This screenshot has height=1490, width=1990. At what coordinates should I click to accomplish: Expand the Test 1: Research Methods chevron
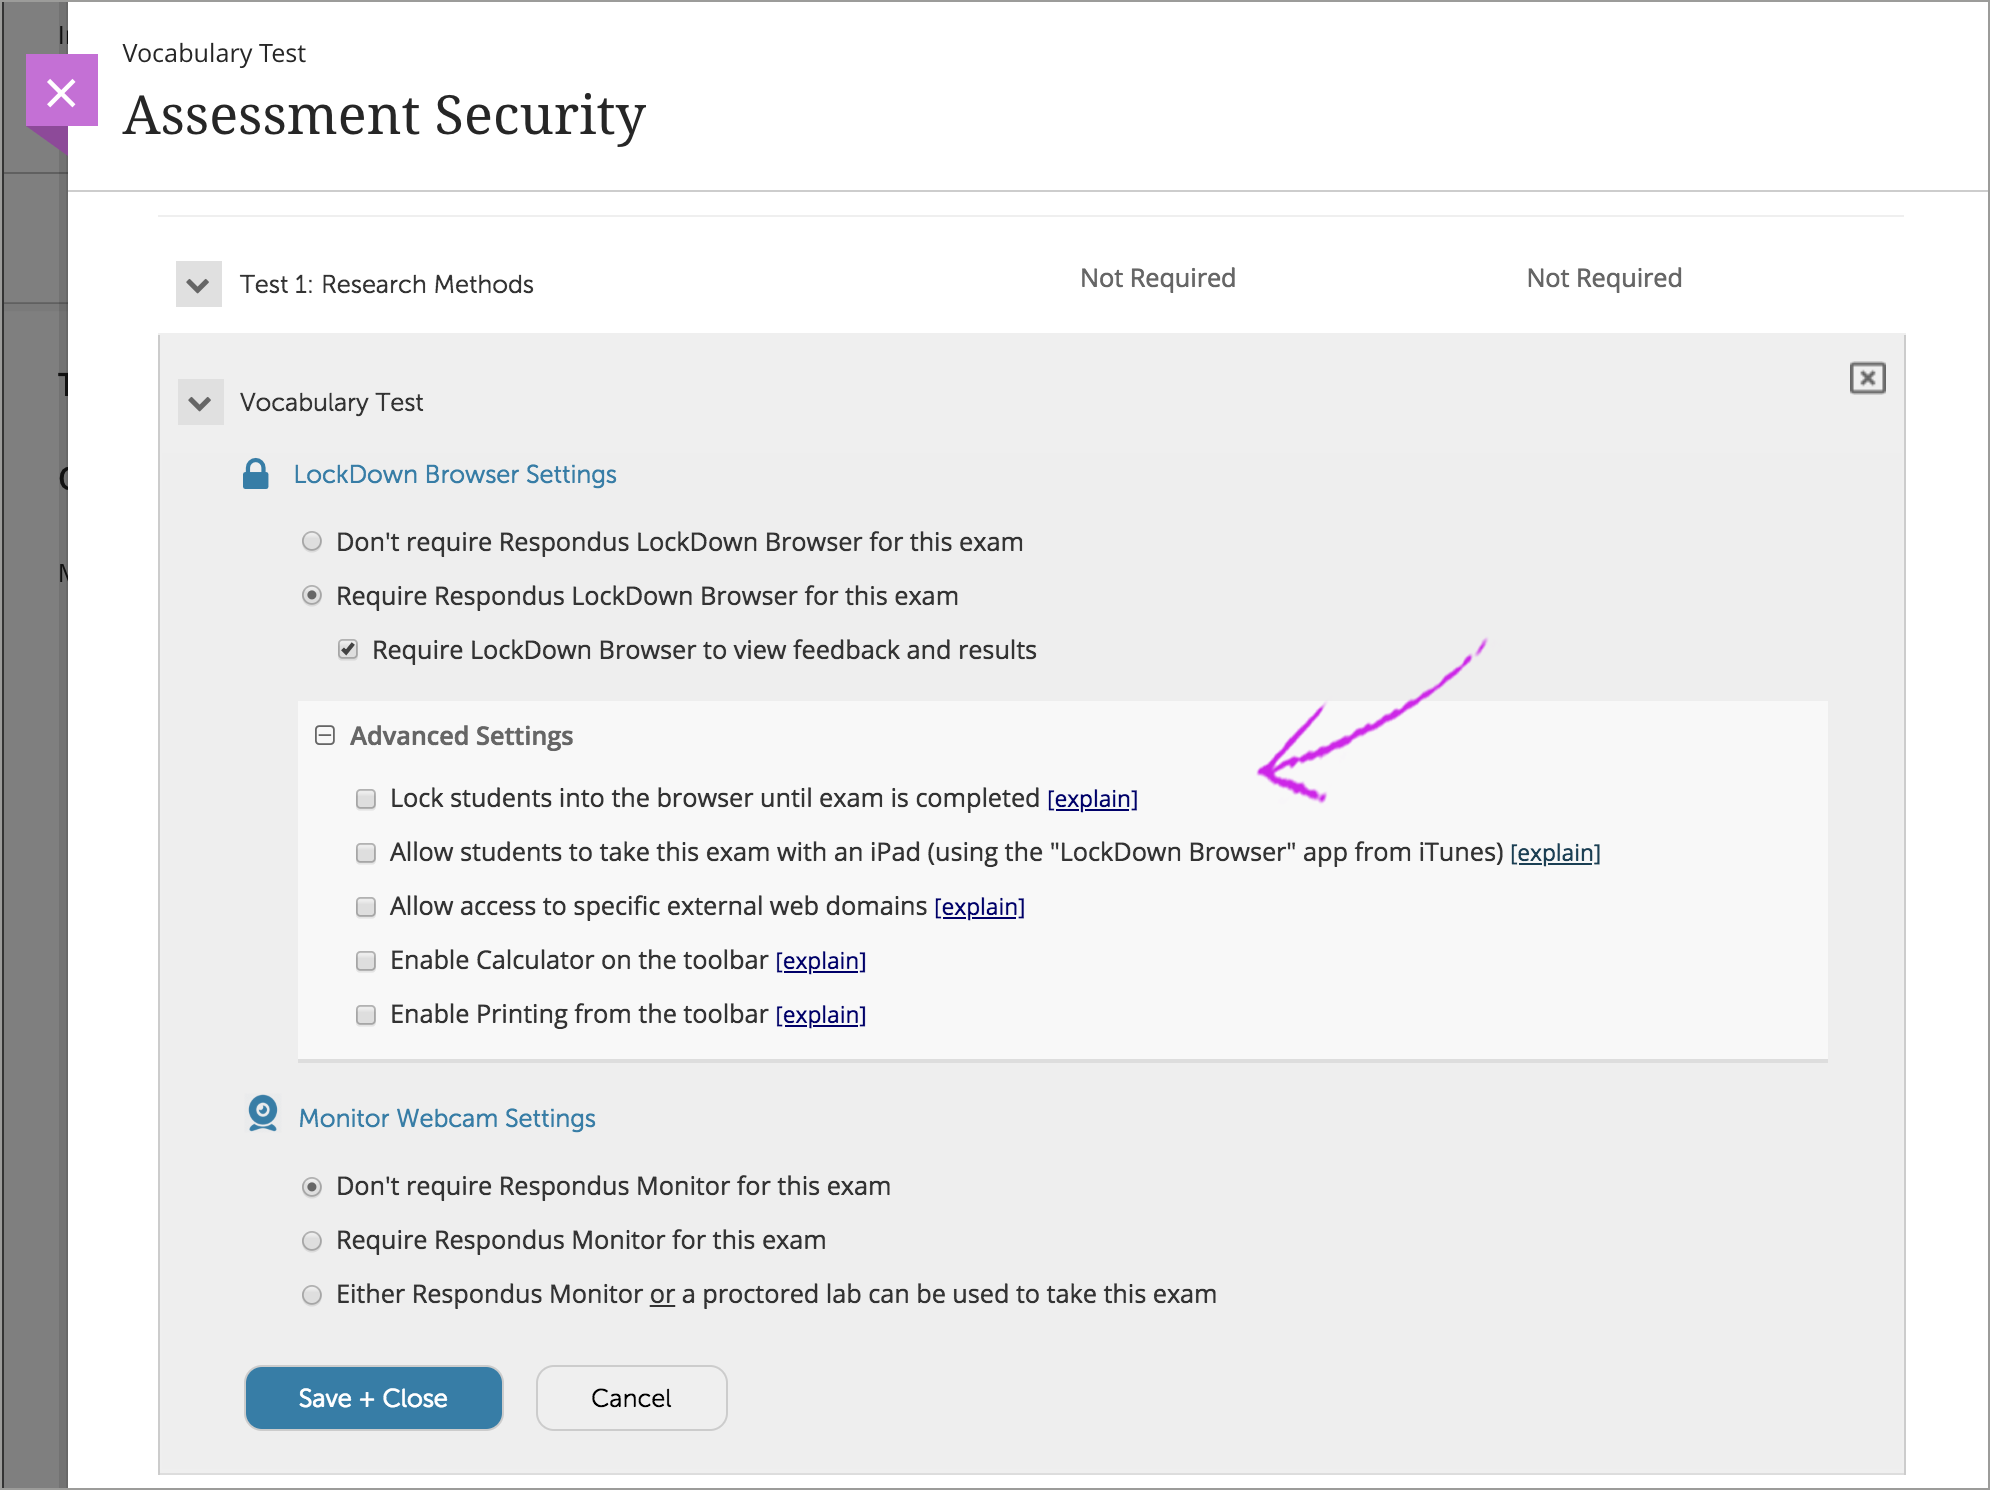[x=198, y=284]
